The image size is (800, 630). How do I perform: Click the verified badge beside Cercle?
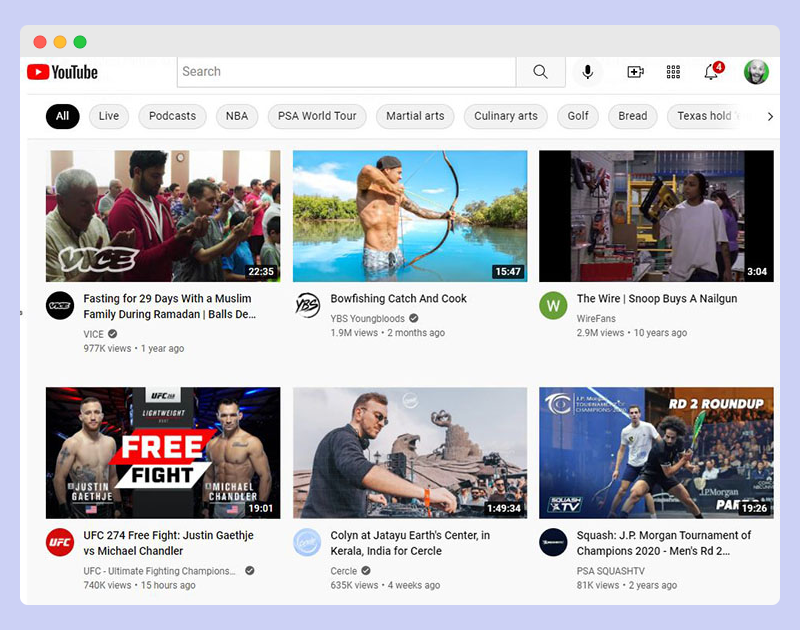366,571
